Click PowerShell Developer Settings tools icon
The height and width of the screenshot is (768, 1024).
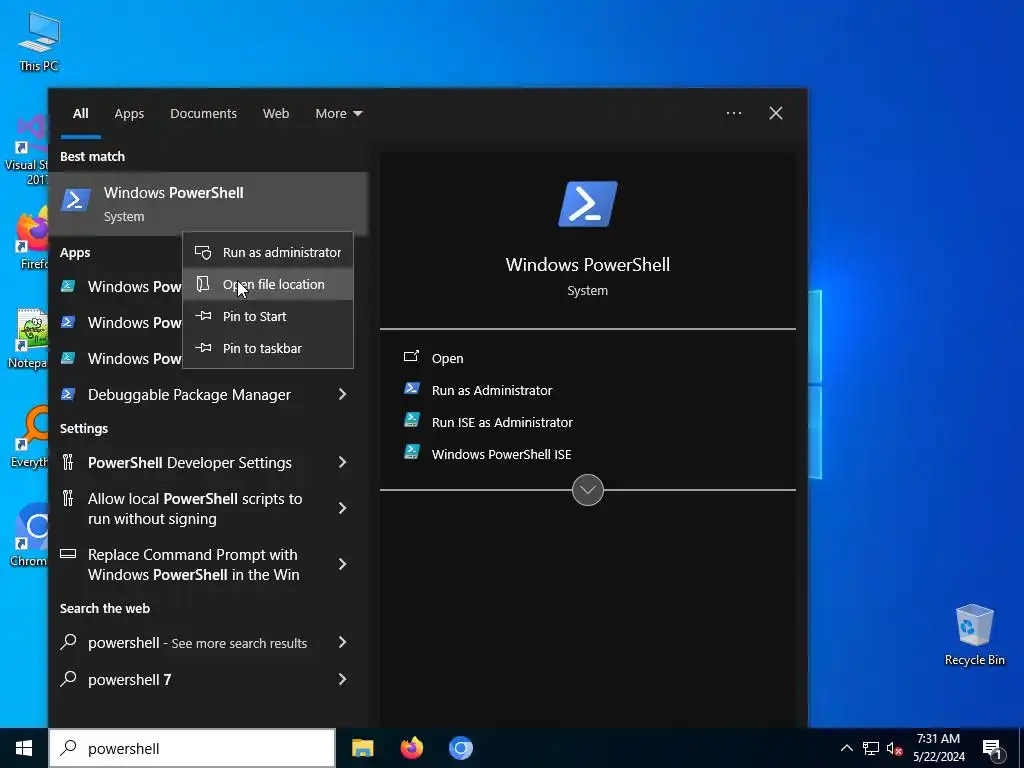point(68,462)
